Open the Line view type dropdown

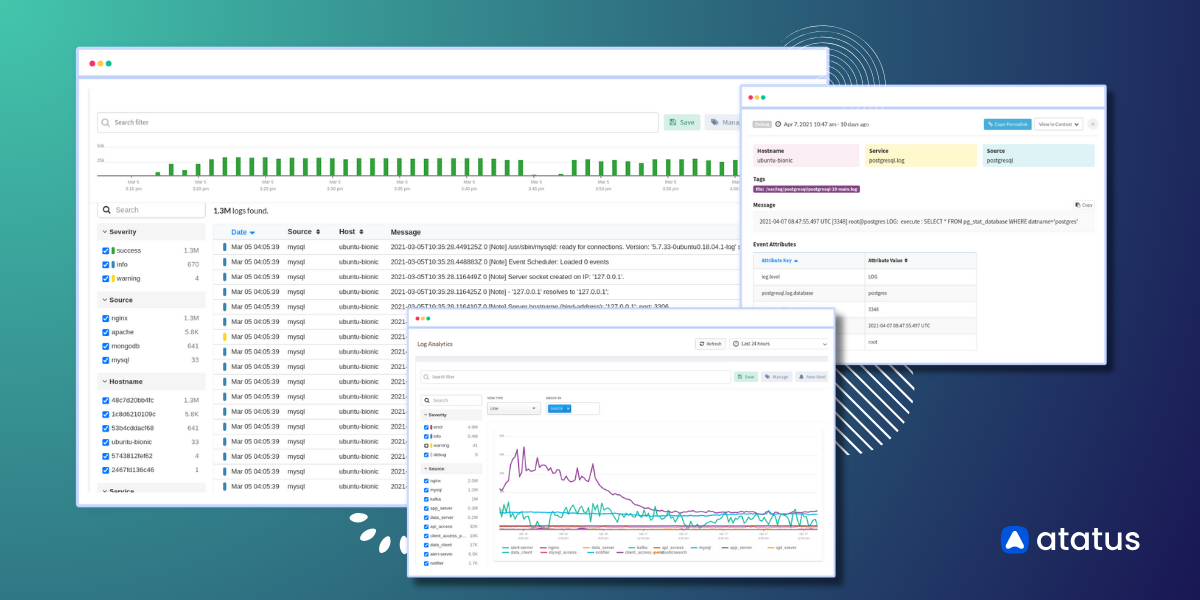point(514,408)
